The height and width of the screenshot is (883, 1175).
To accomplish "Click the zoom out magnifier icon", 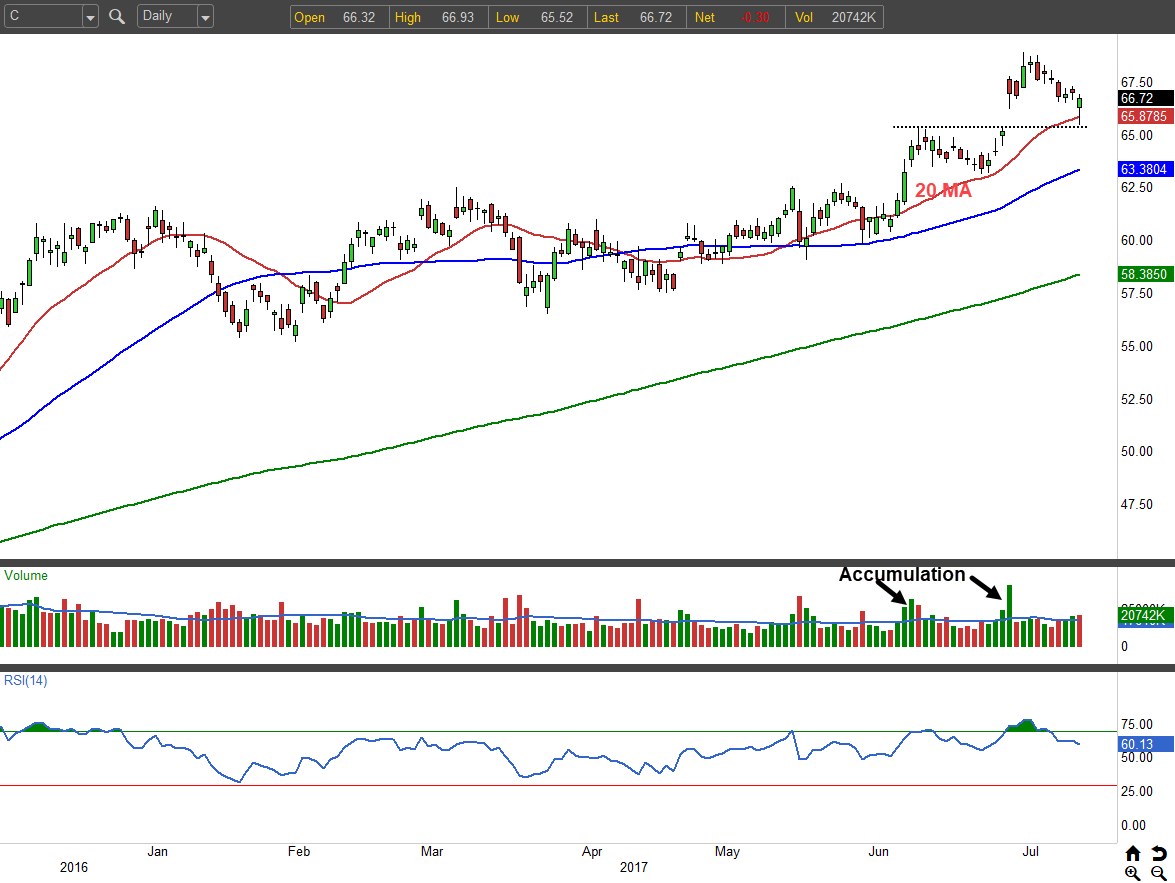I will pyautogui.click(x=1159, y=873).
